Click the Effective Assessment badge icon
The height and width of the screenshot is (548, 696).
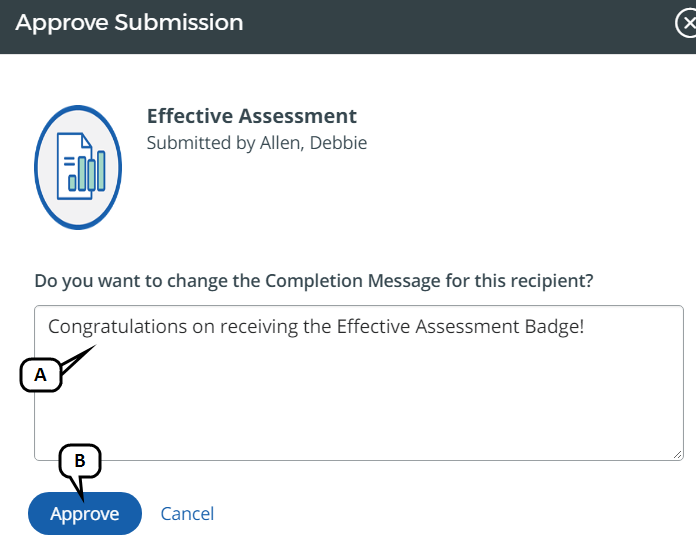tap(78, 168)
